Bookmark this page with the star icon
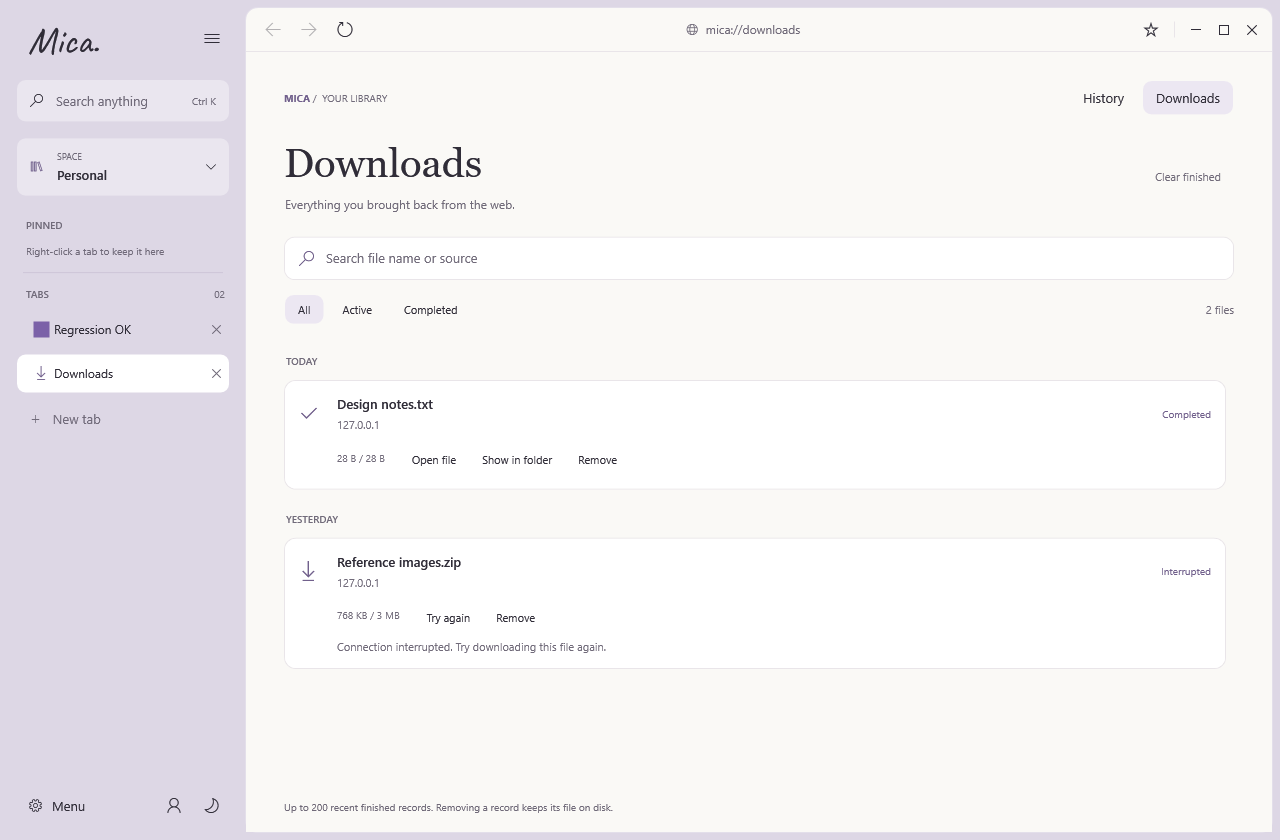The image size is (1280, 840). pos(1151,30)
